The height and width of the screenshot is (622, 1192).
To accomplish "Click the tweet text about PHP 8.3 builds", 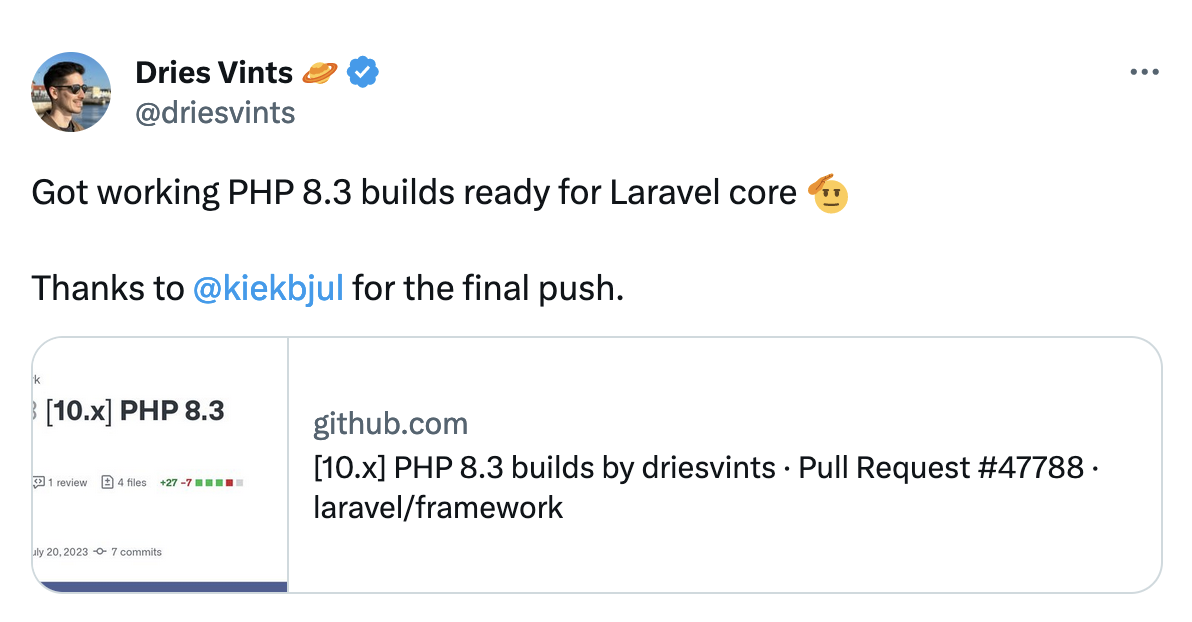I will [414, 192].
